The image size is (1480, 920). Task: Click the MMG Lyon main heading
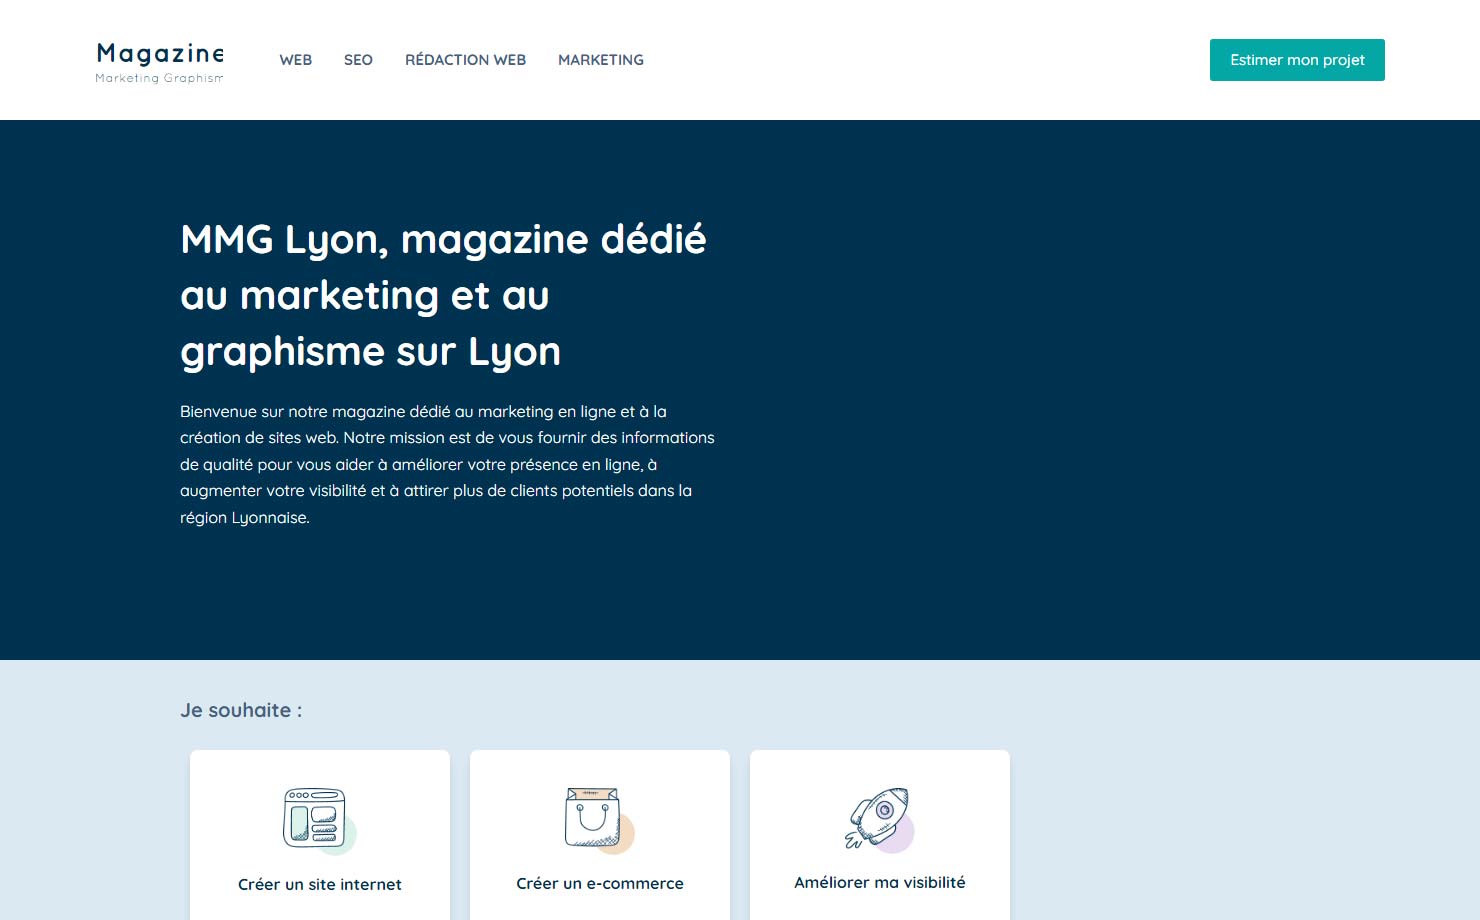pyautogui.click(x=443, y=295)
